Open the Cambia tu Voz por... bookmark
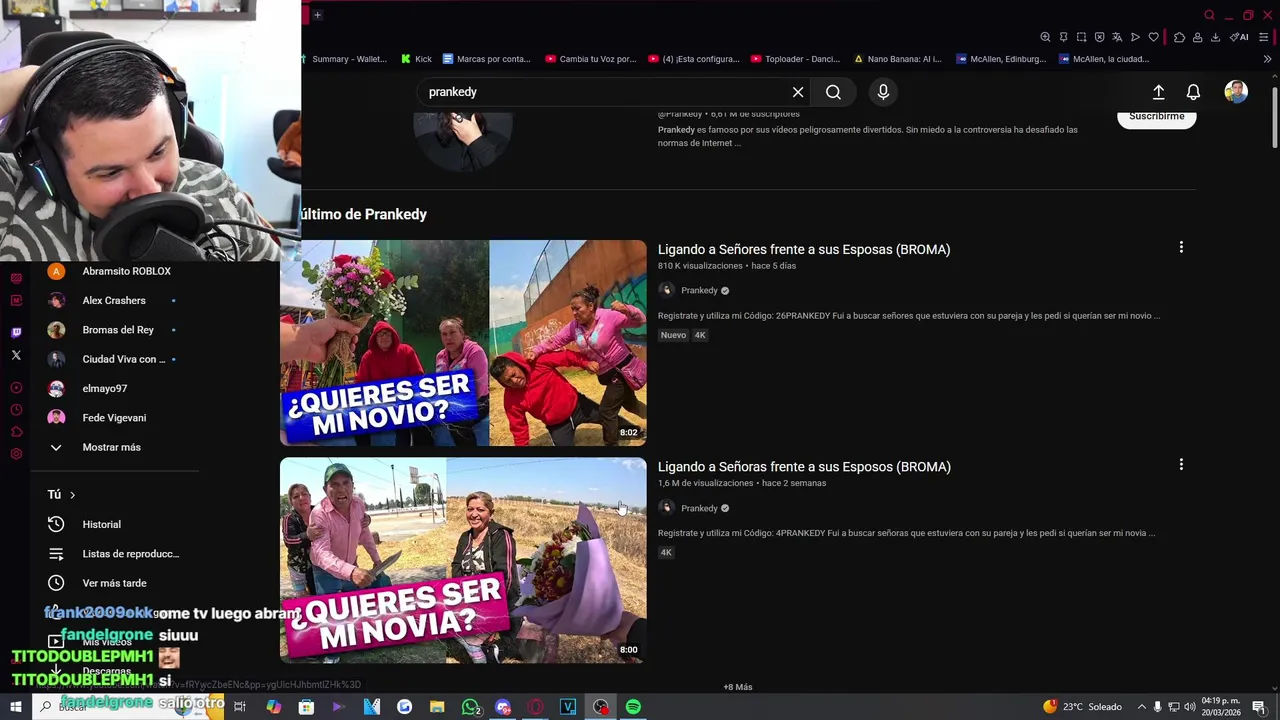 (591, 59)
